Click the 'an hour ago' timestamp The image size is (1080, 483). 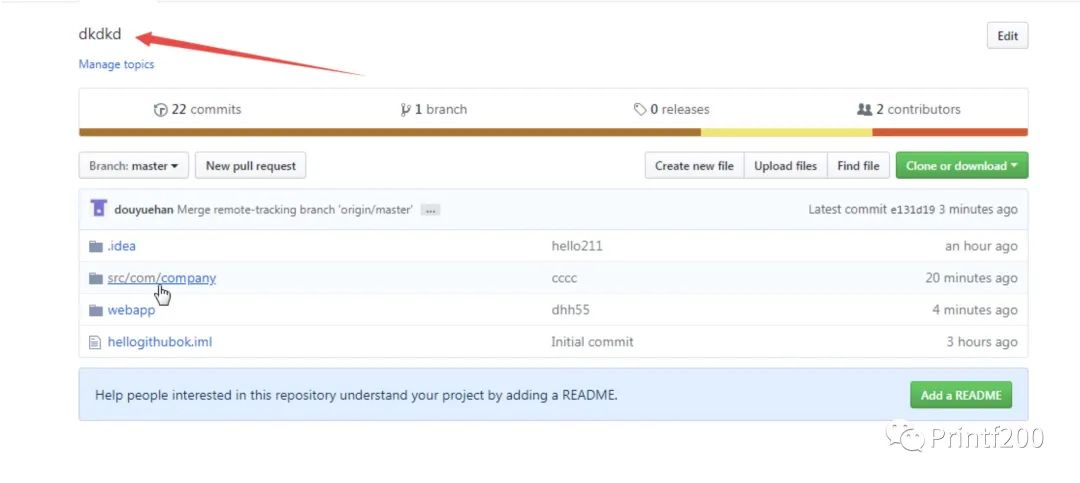[x=981, y=246]
